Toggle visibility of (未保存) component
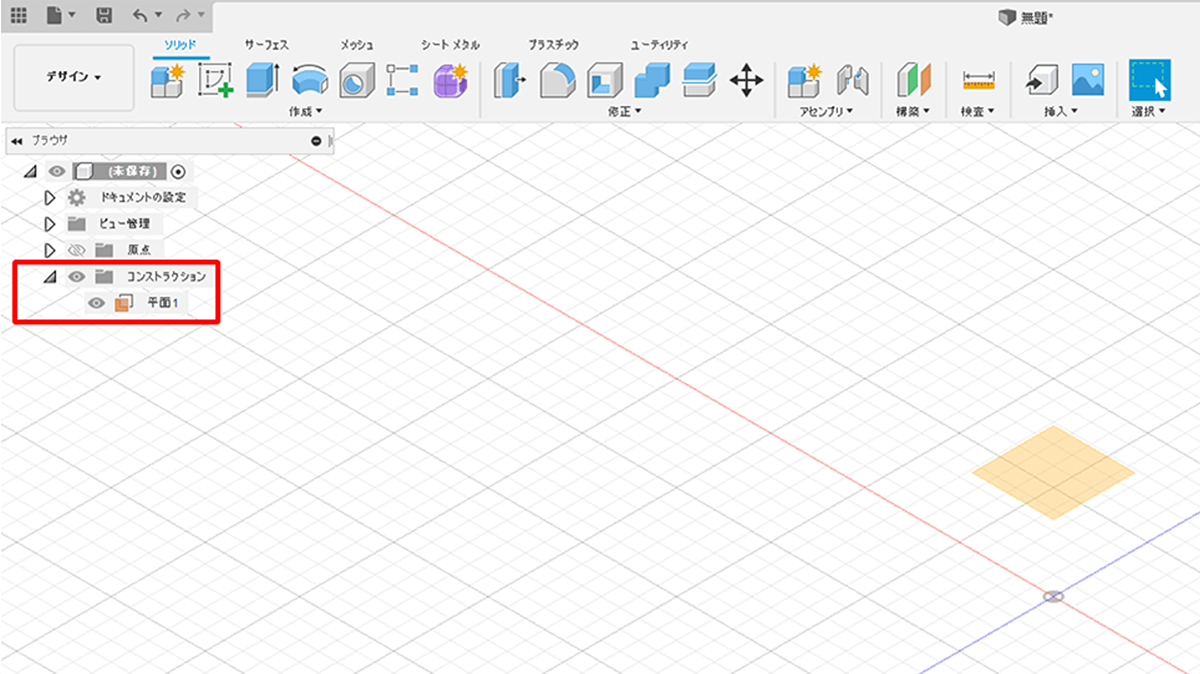This screenshot has height=674, width=1200. [56, 171]
